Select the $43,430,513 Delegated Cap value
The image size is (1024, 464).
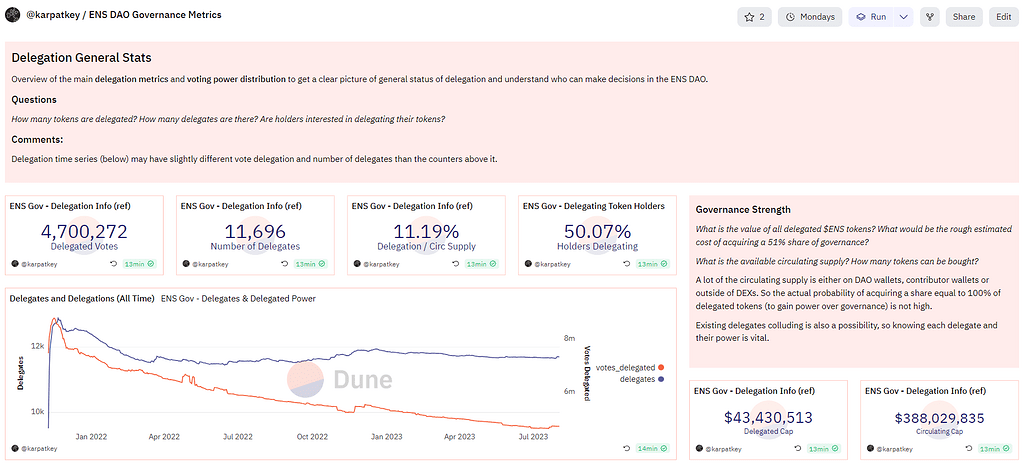point(768,418)
